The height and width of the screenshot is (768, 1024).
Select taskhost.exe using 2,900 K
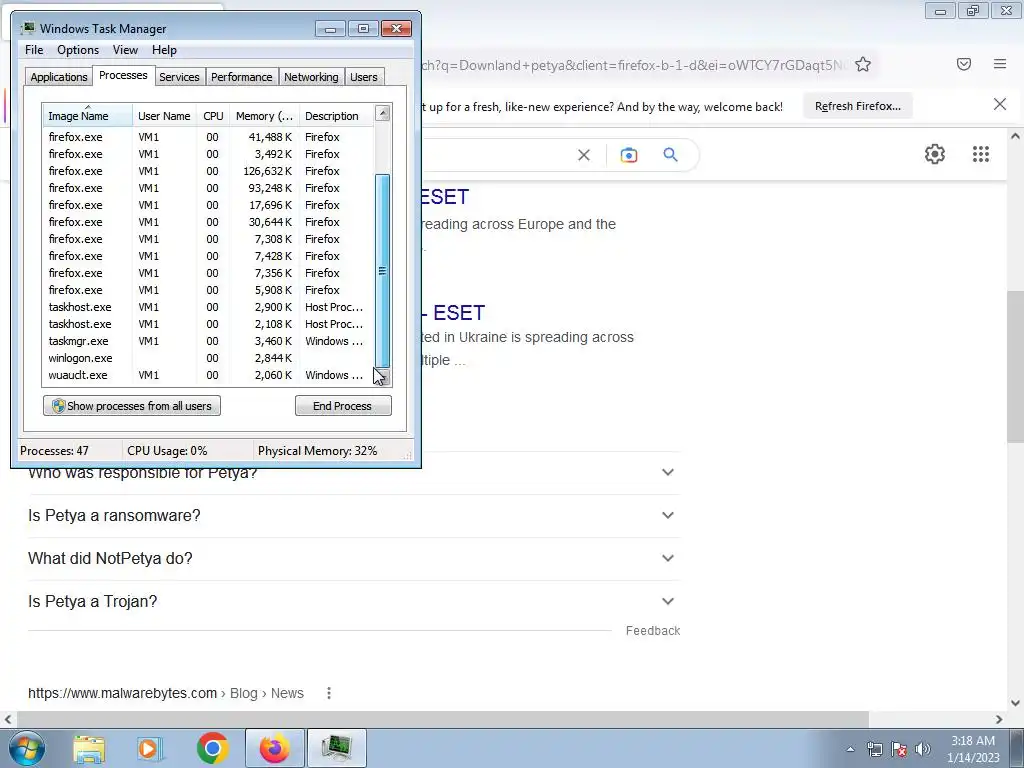click(208, 307)
